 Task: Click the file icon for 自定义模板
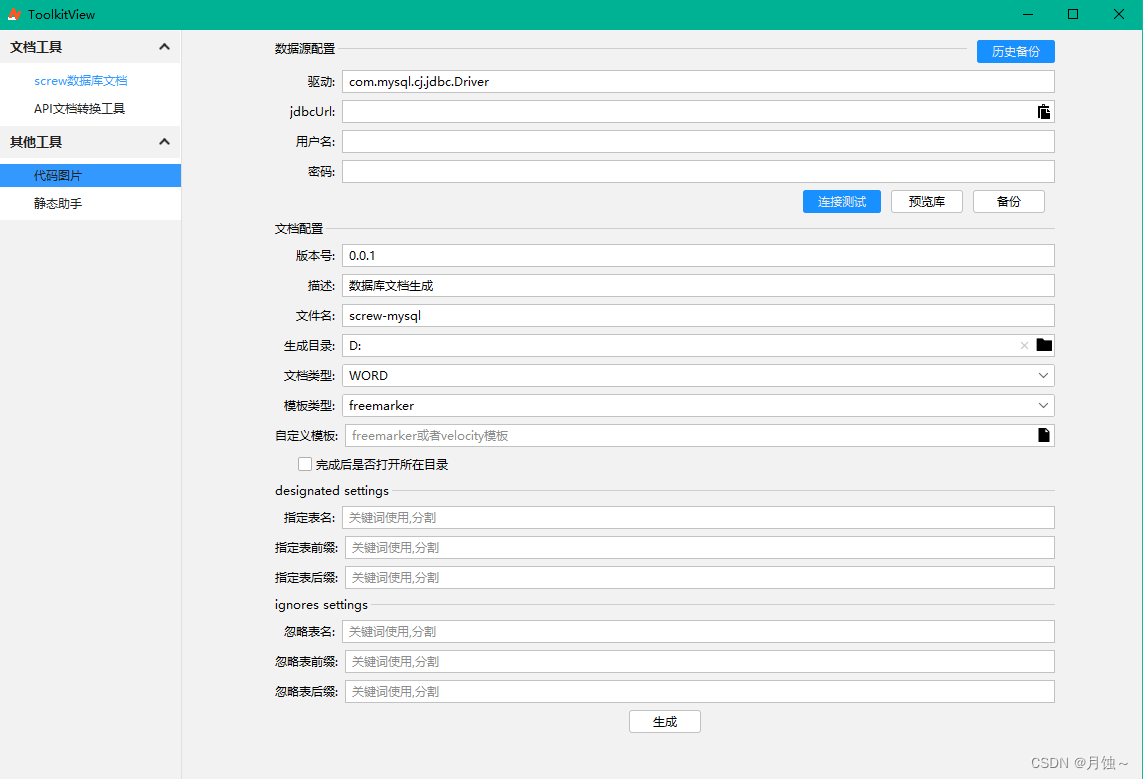pos(1044,435)
